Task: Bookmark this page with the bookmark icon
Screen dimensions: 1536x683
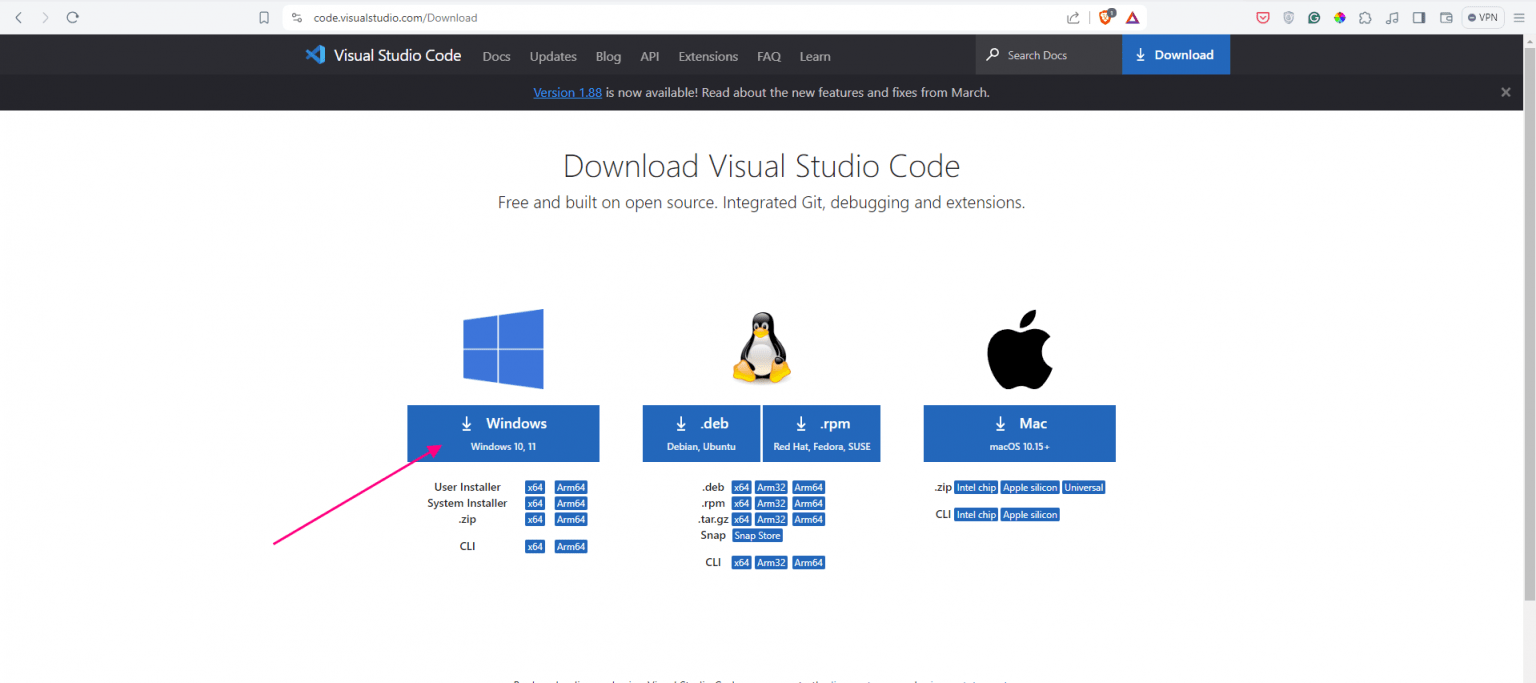Action: (264, 17)
